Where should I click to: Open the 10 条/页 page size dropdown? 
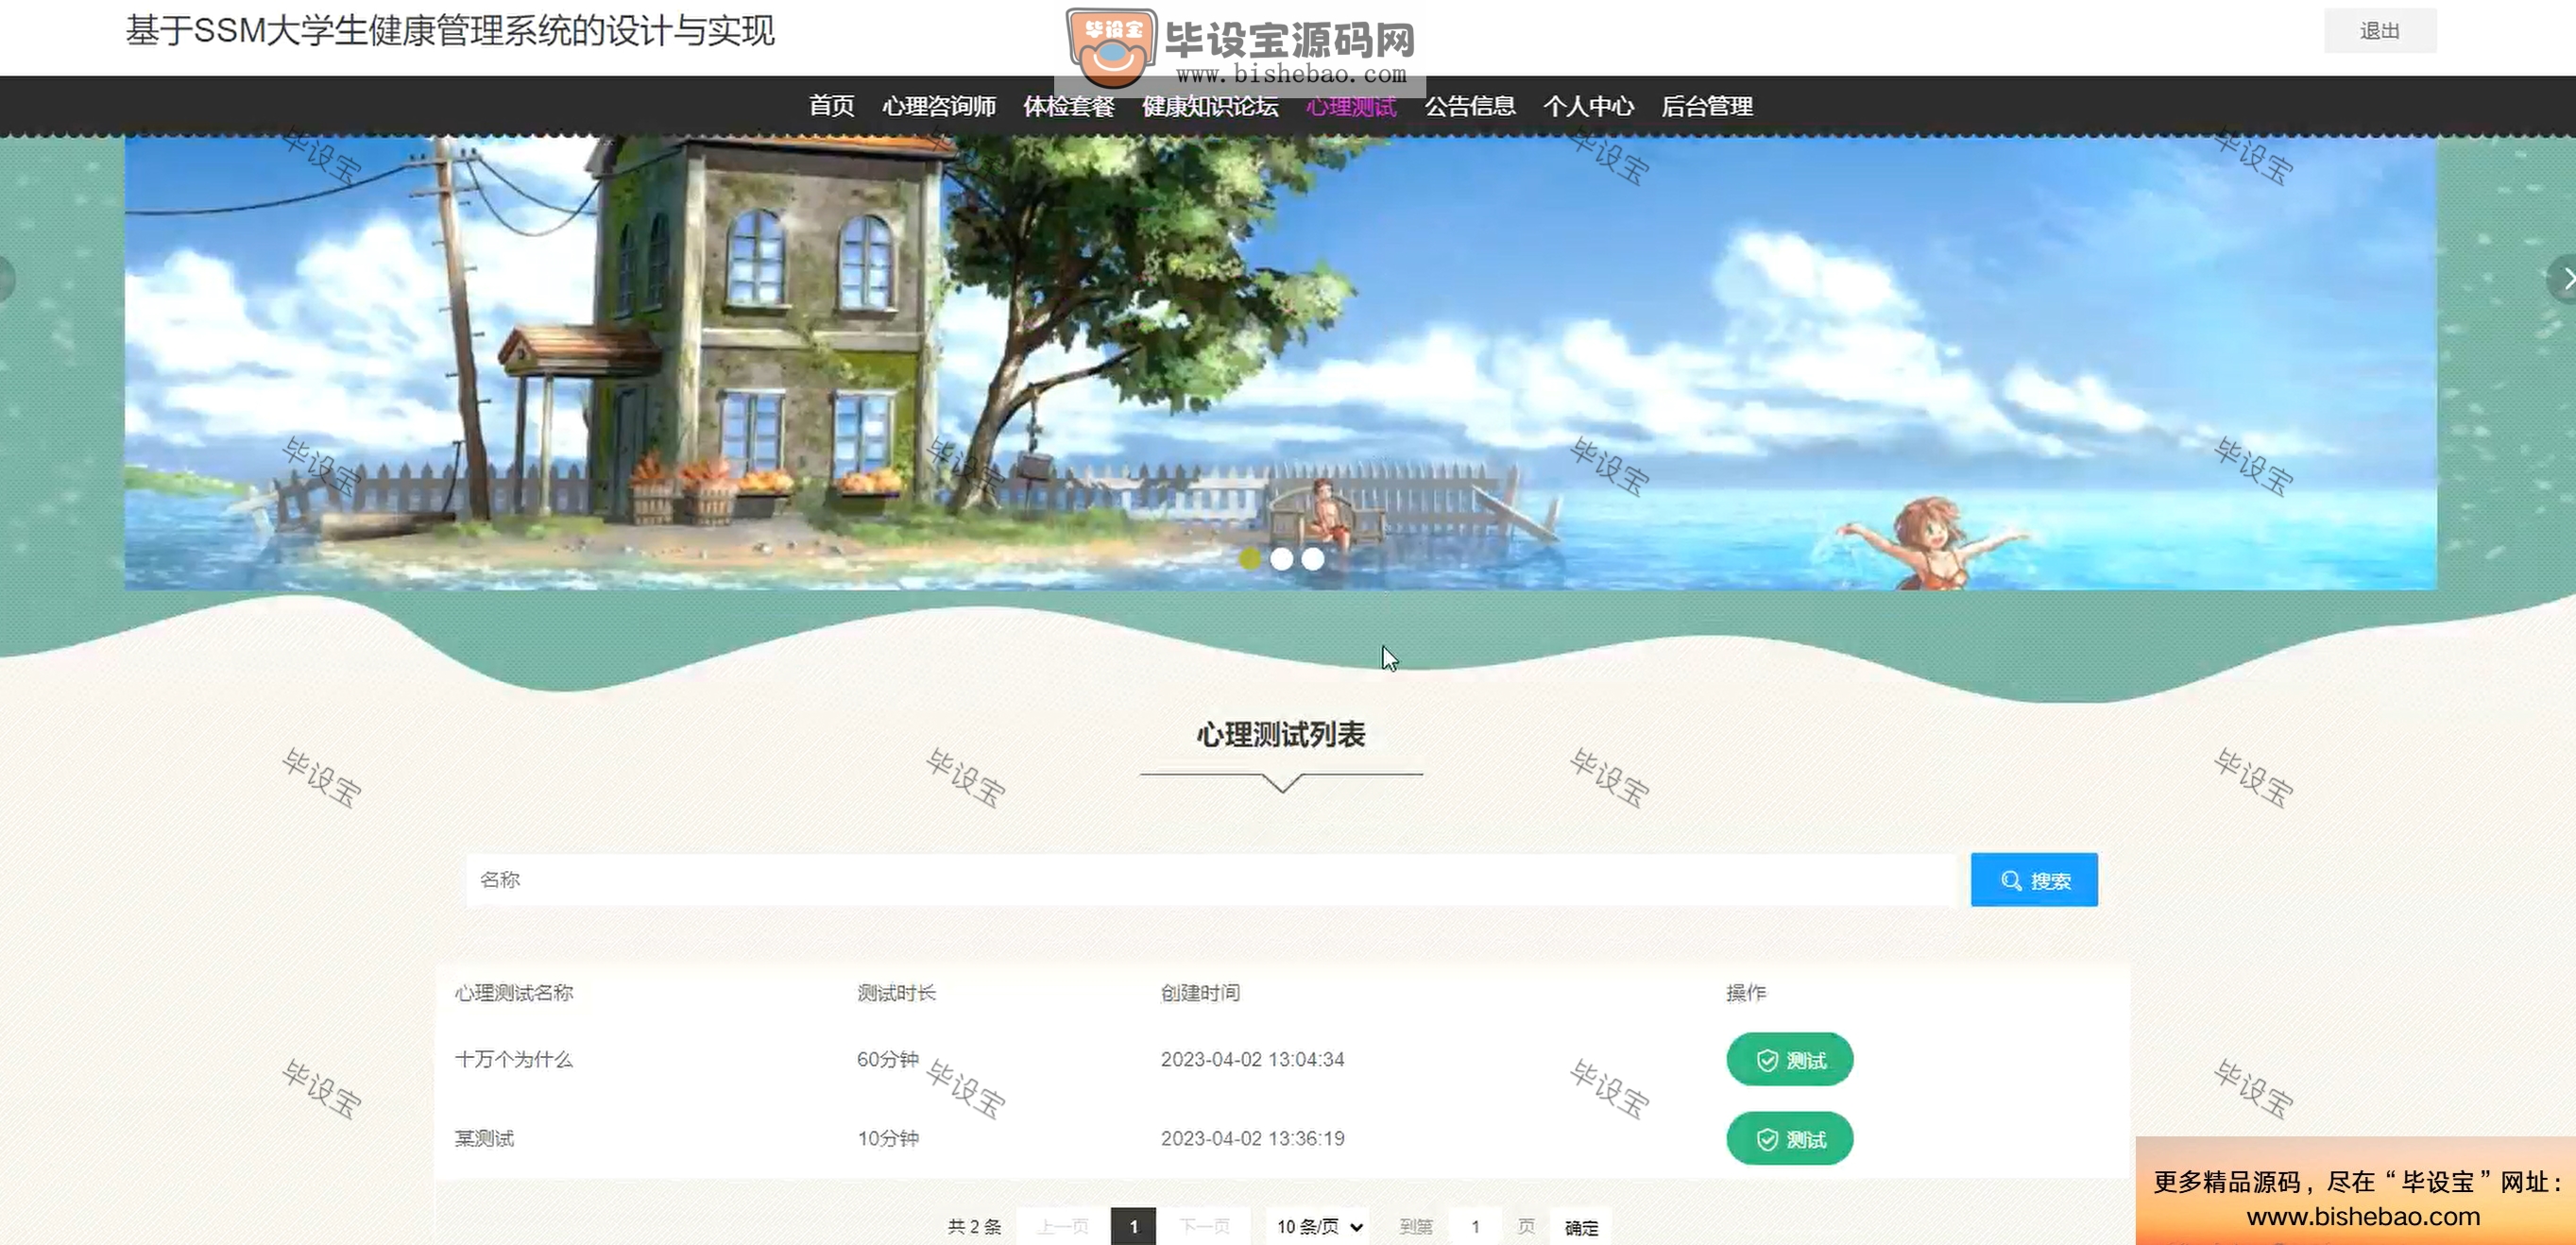(1318, 1226)
